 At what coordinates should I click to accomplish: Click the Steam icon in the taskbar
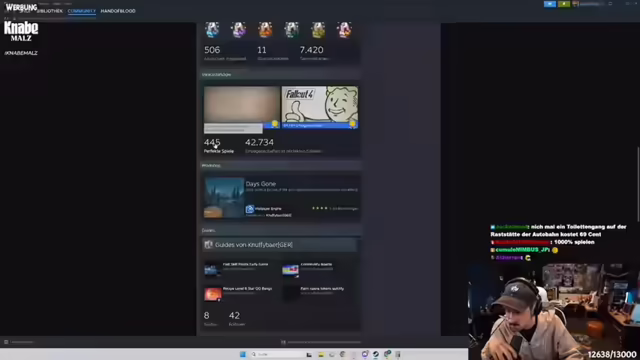pos(376,354)
